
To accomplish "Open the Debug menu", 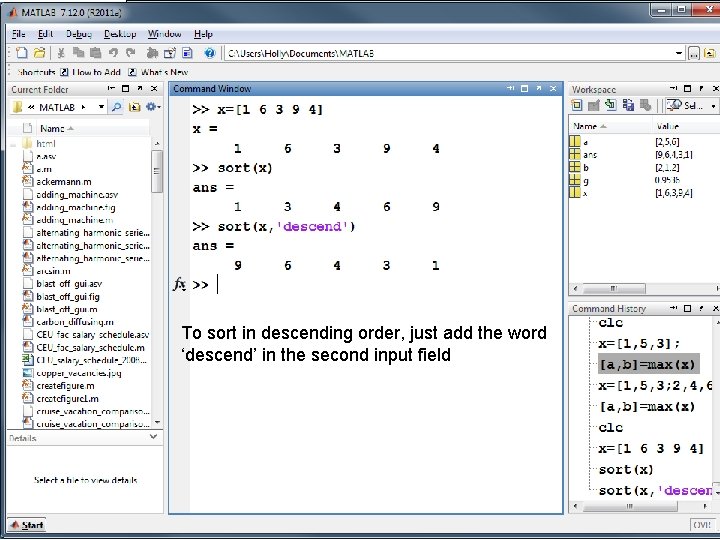I will 79,34.
